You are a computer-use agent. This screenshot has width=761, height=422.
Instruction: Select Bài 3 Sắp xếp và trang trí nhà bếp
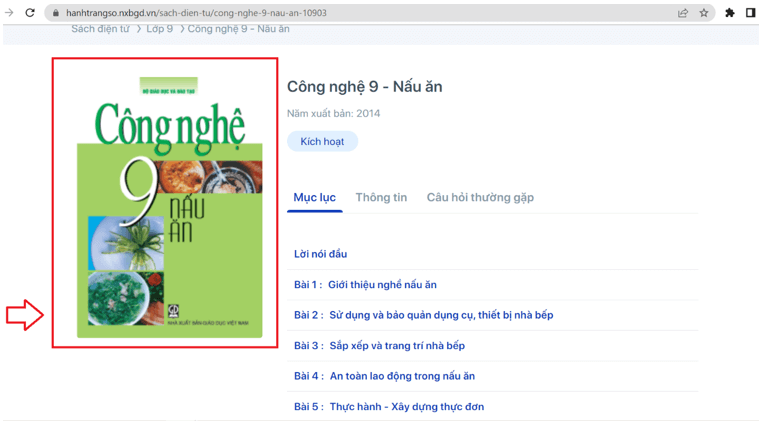(x=379, y=346)
